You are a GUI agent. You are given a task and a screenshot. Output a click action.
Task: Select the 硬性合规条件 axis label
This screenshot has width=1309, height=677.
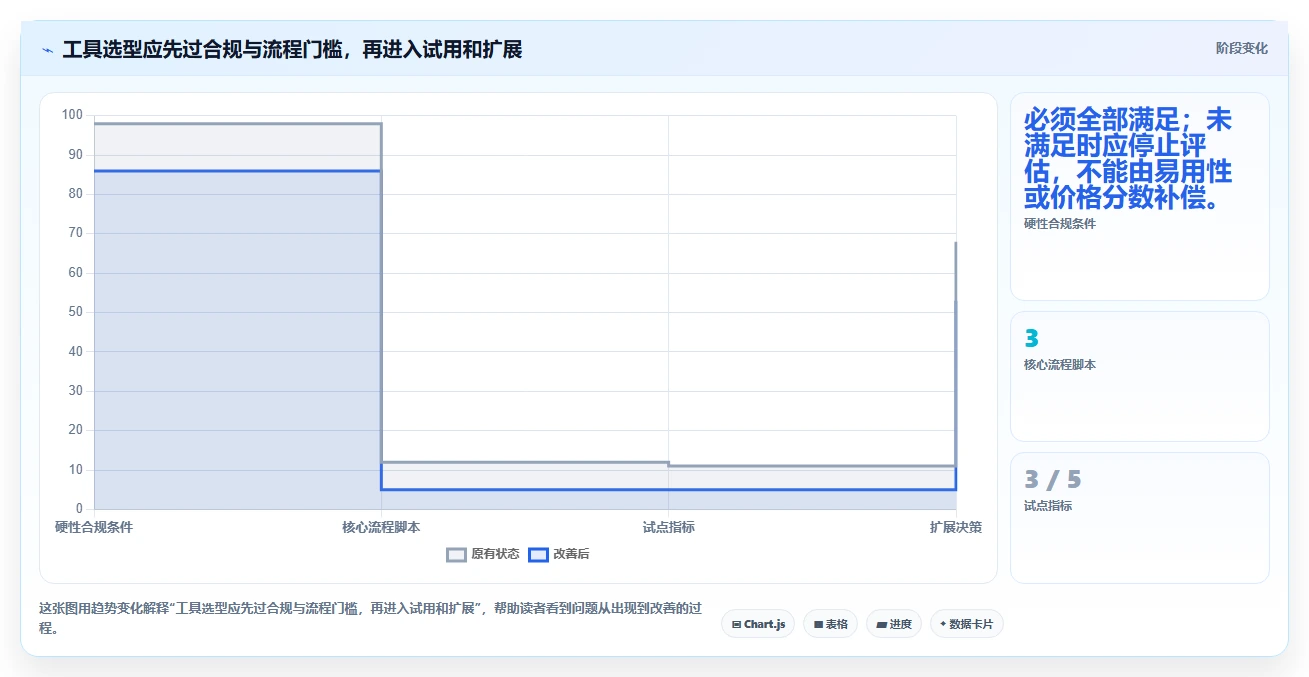(94, 527)
